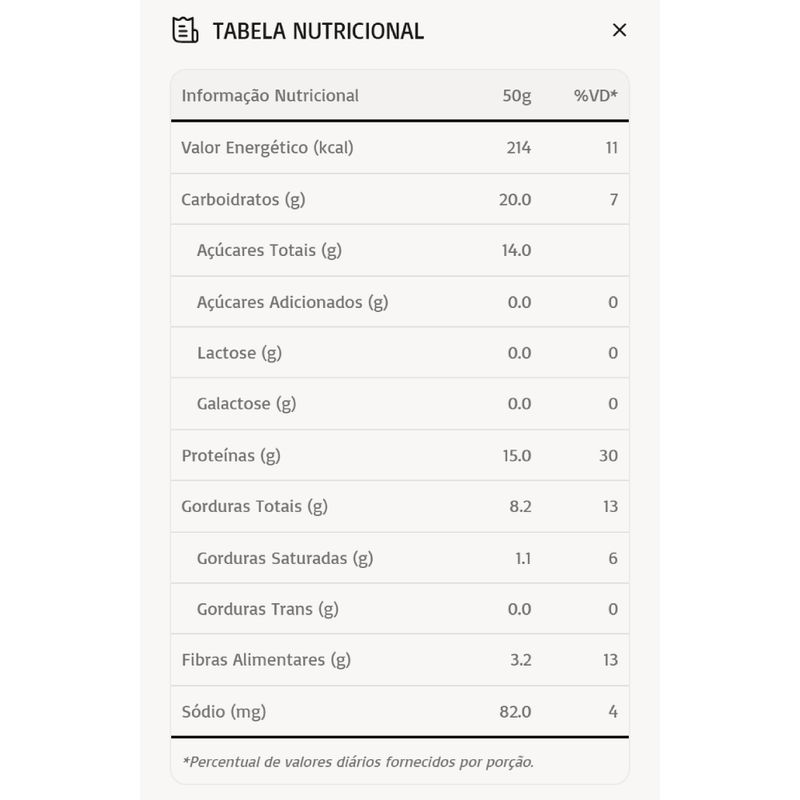The image size is (800, 800).
Task: Close the Tabela Nutricional panel
Action: [619, 30]
